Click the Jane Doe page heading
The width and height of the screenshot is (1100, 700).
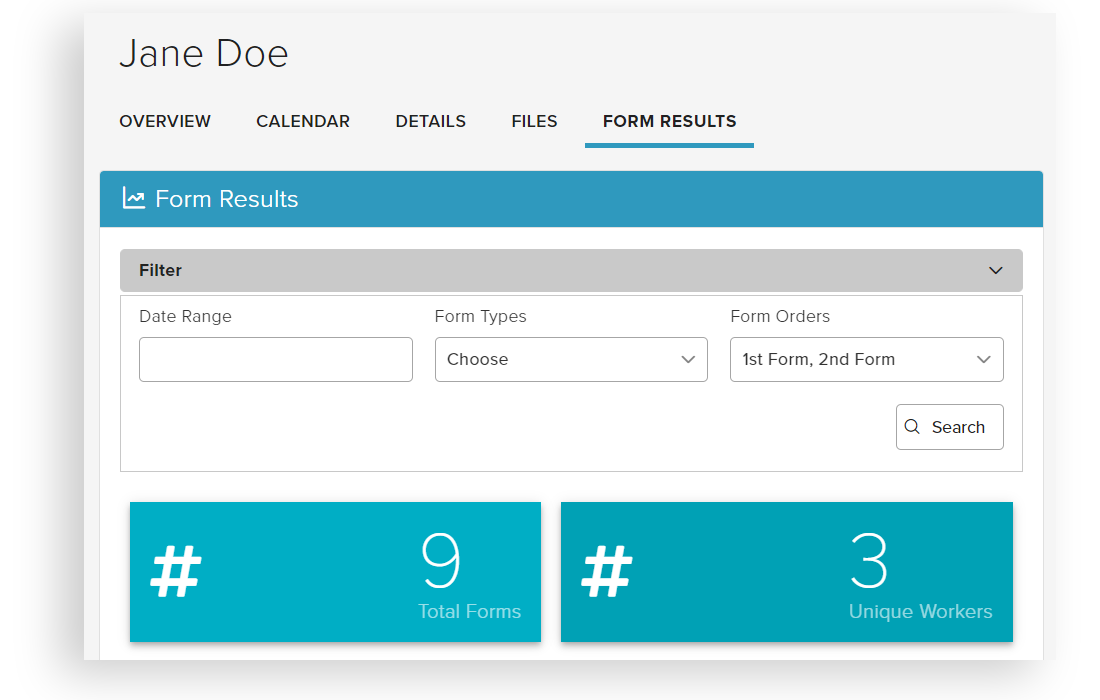[x=204, y=54]
